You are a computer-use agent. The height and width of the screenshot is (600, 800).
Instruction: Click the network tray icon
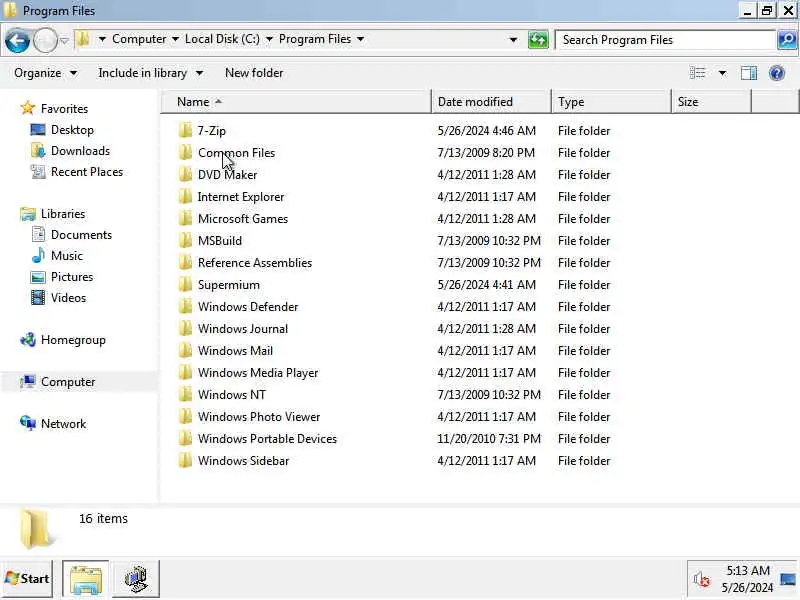pyautogui.click(x=788, y=579)
